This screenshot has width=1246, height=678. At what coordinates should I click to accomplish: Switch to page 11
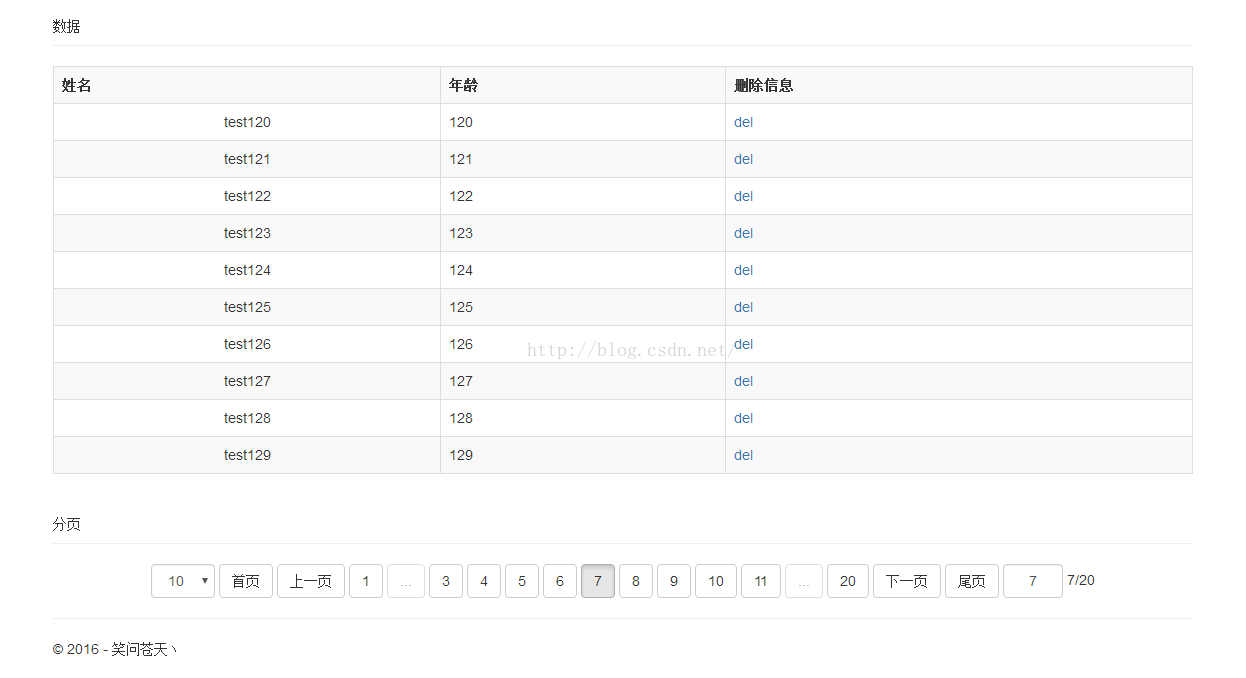pos(761,581)
